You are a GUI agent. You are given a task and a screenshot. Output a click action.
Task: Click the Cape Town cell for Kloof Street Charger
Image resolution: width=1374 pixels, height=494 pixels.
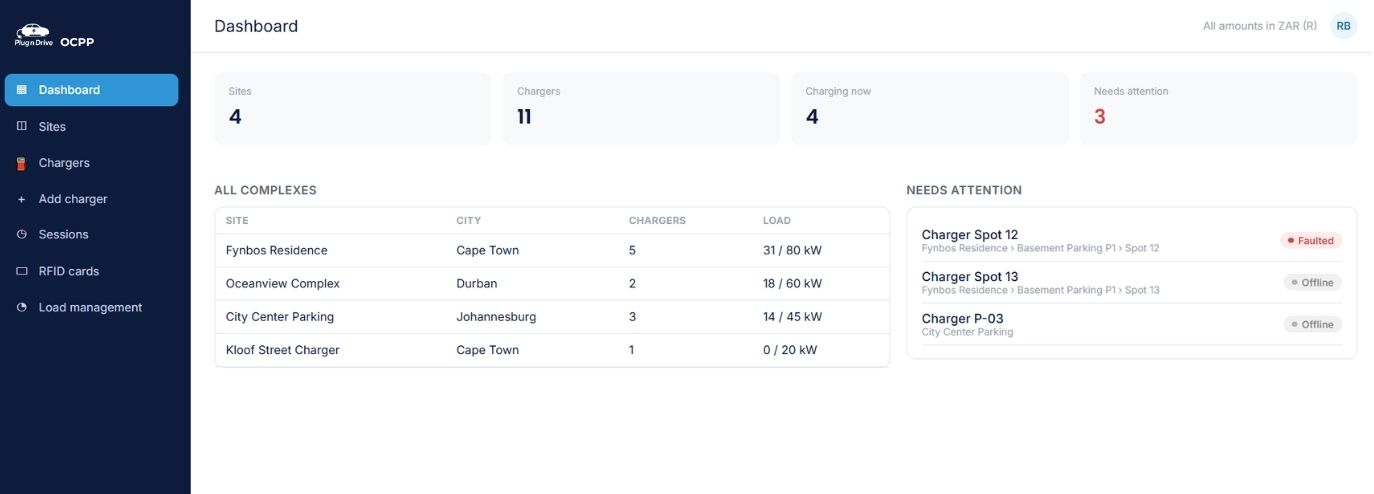pos(488,350)
